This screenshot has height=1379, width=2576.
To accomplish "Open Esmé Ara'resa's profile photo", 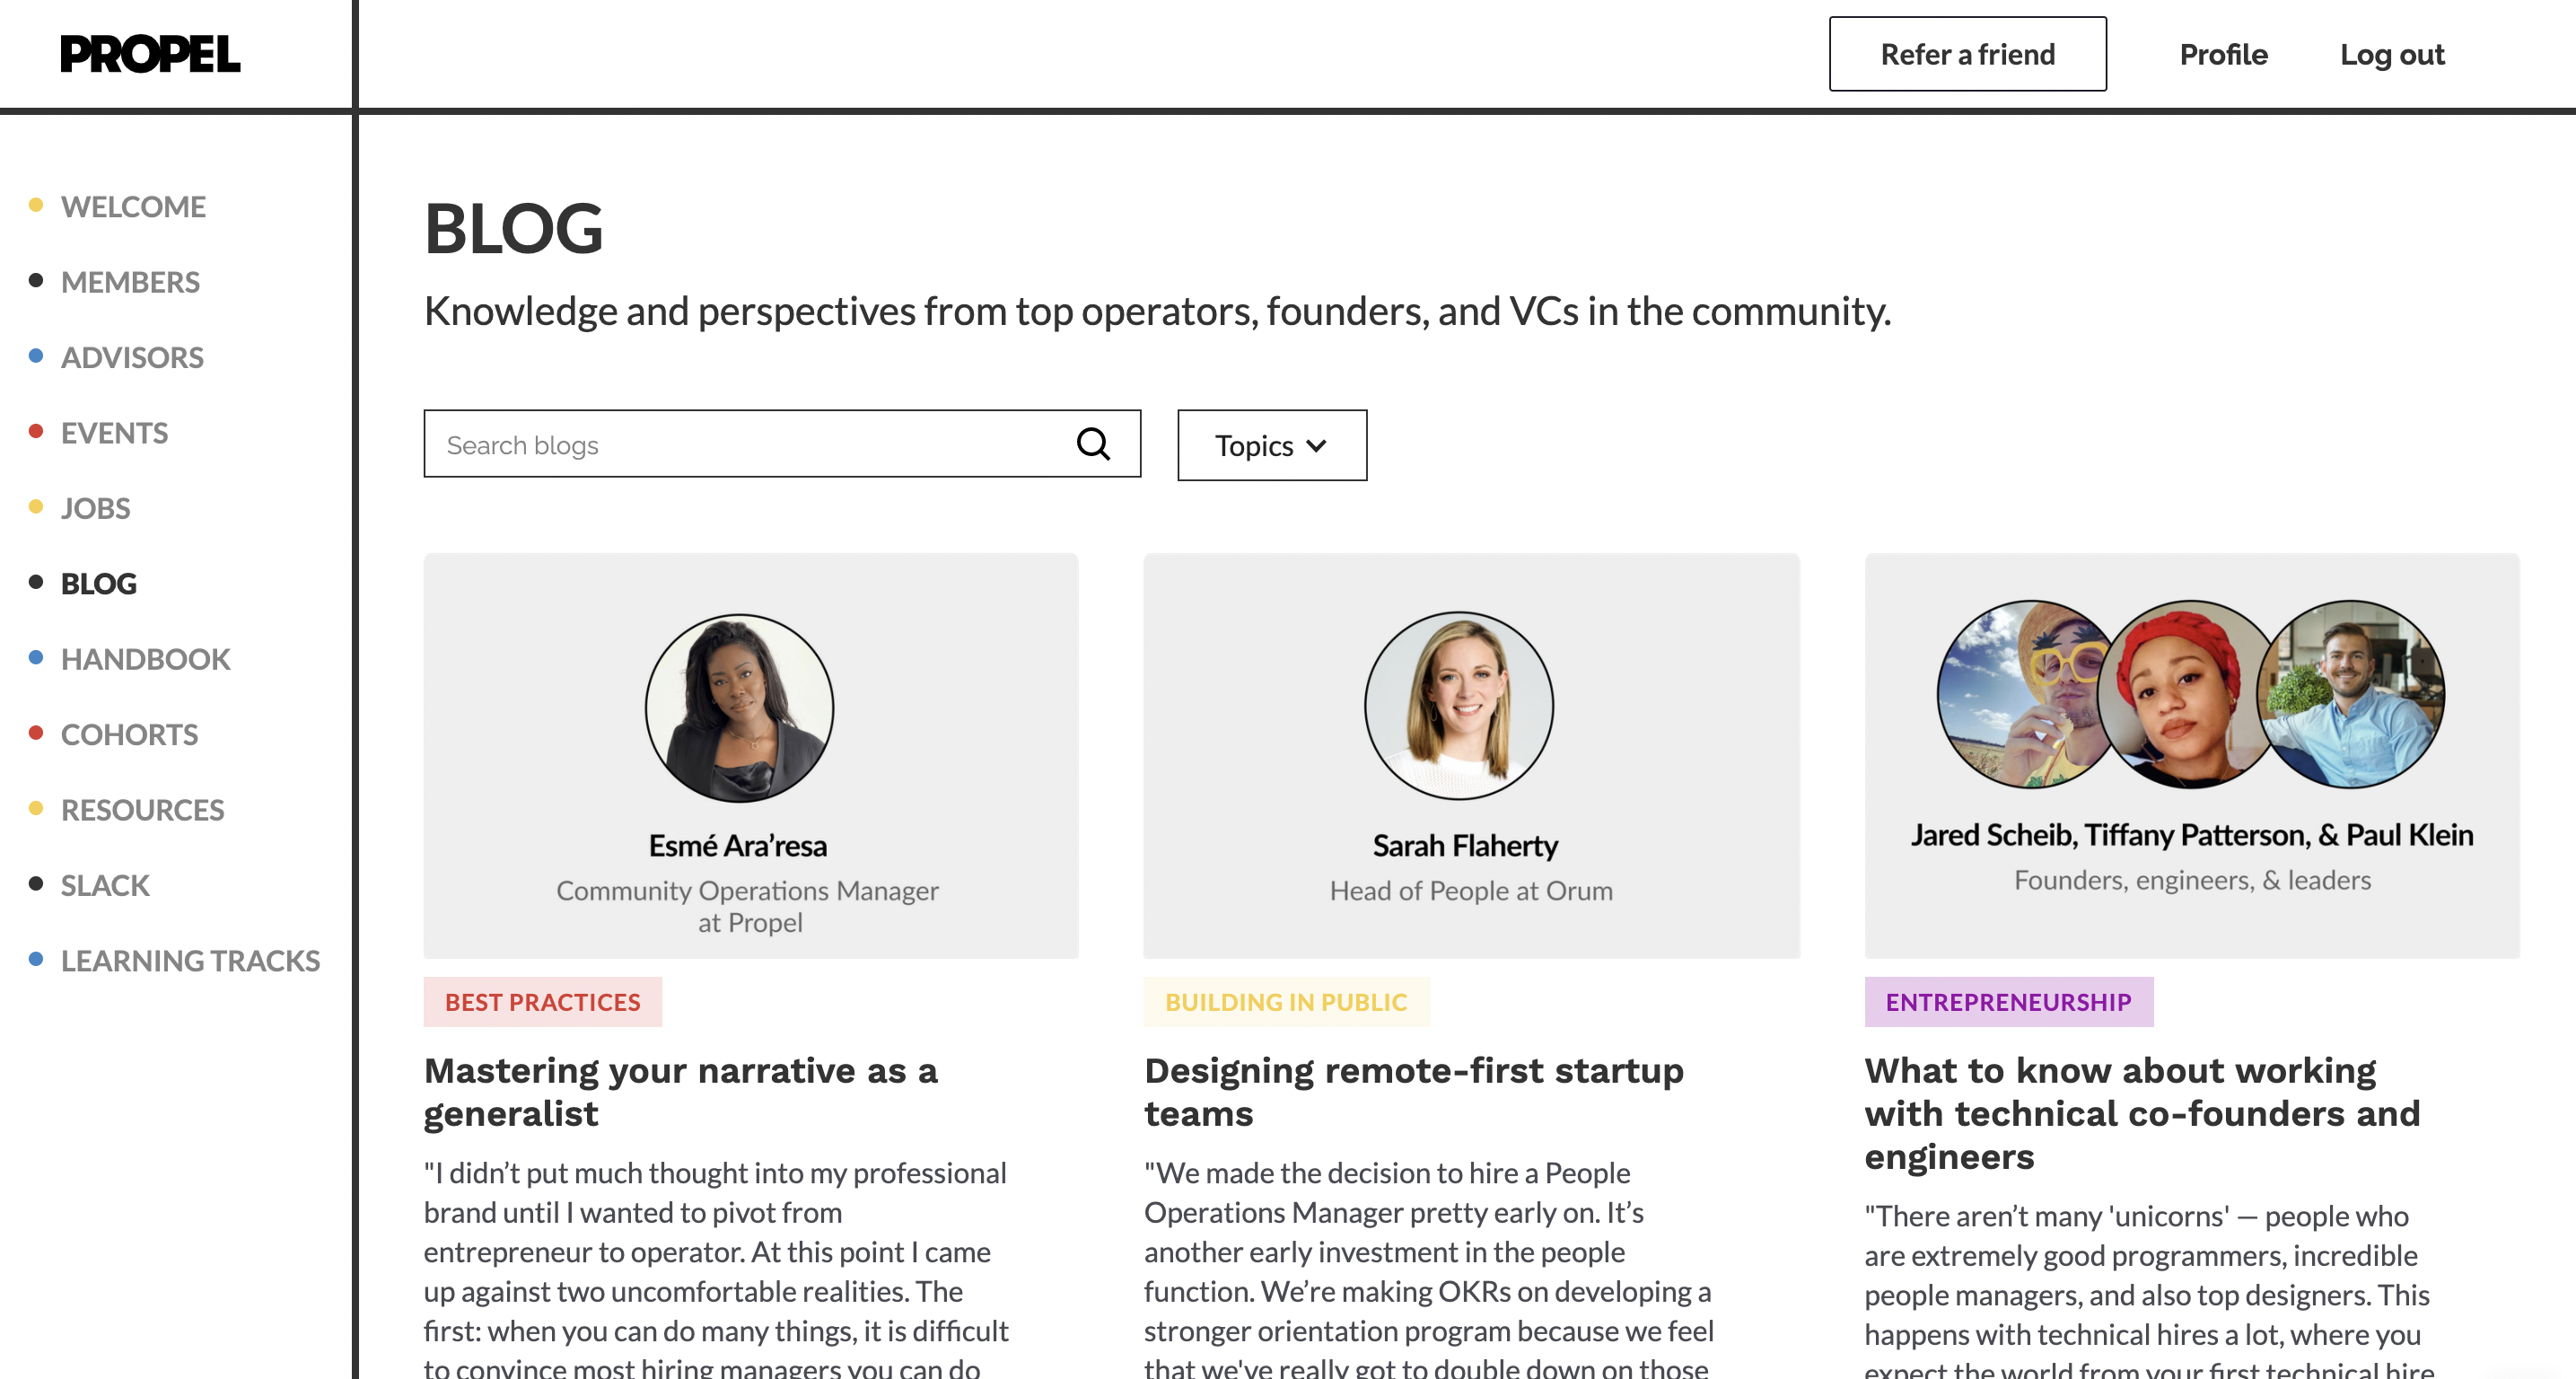I will (739, 708).
